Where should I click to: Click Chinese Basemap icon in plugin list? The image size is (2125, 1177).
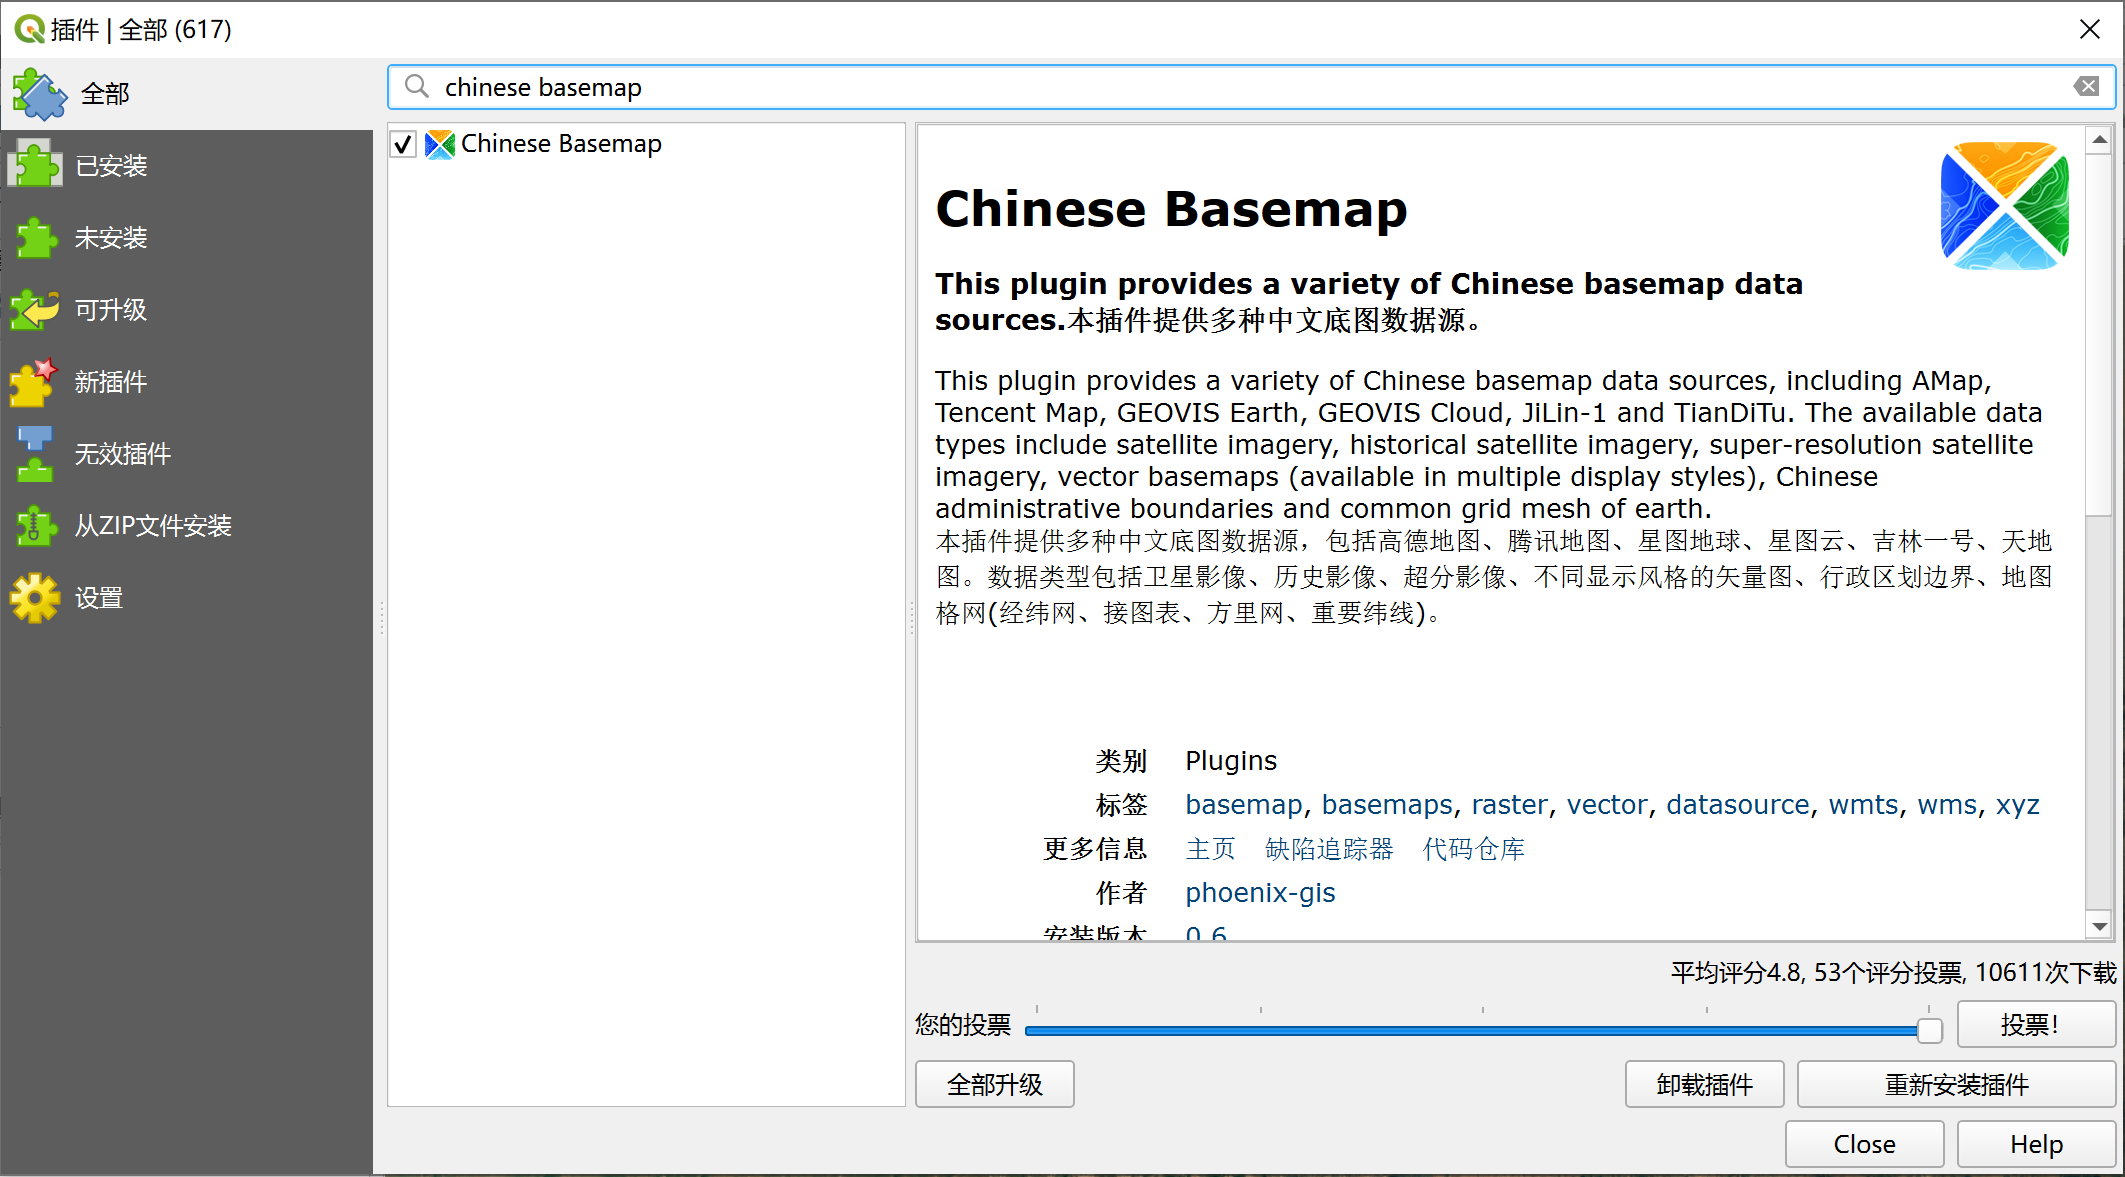tap(440, 144)
